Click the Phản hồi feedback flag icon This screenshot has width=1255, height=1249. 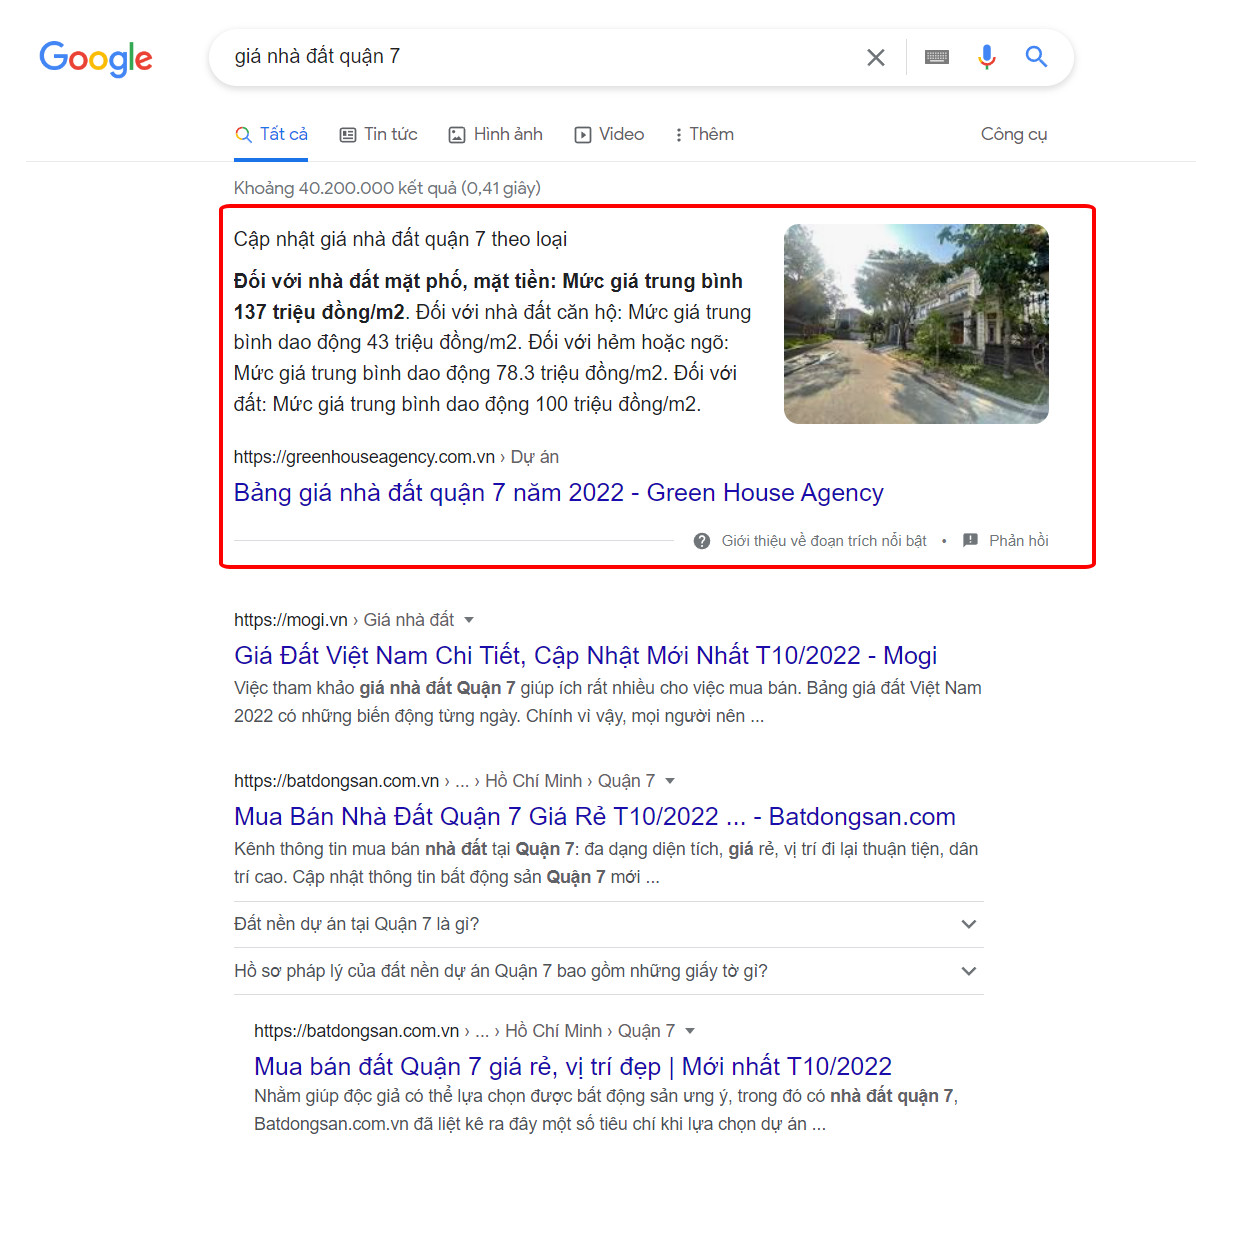[x=970, y=540]
